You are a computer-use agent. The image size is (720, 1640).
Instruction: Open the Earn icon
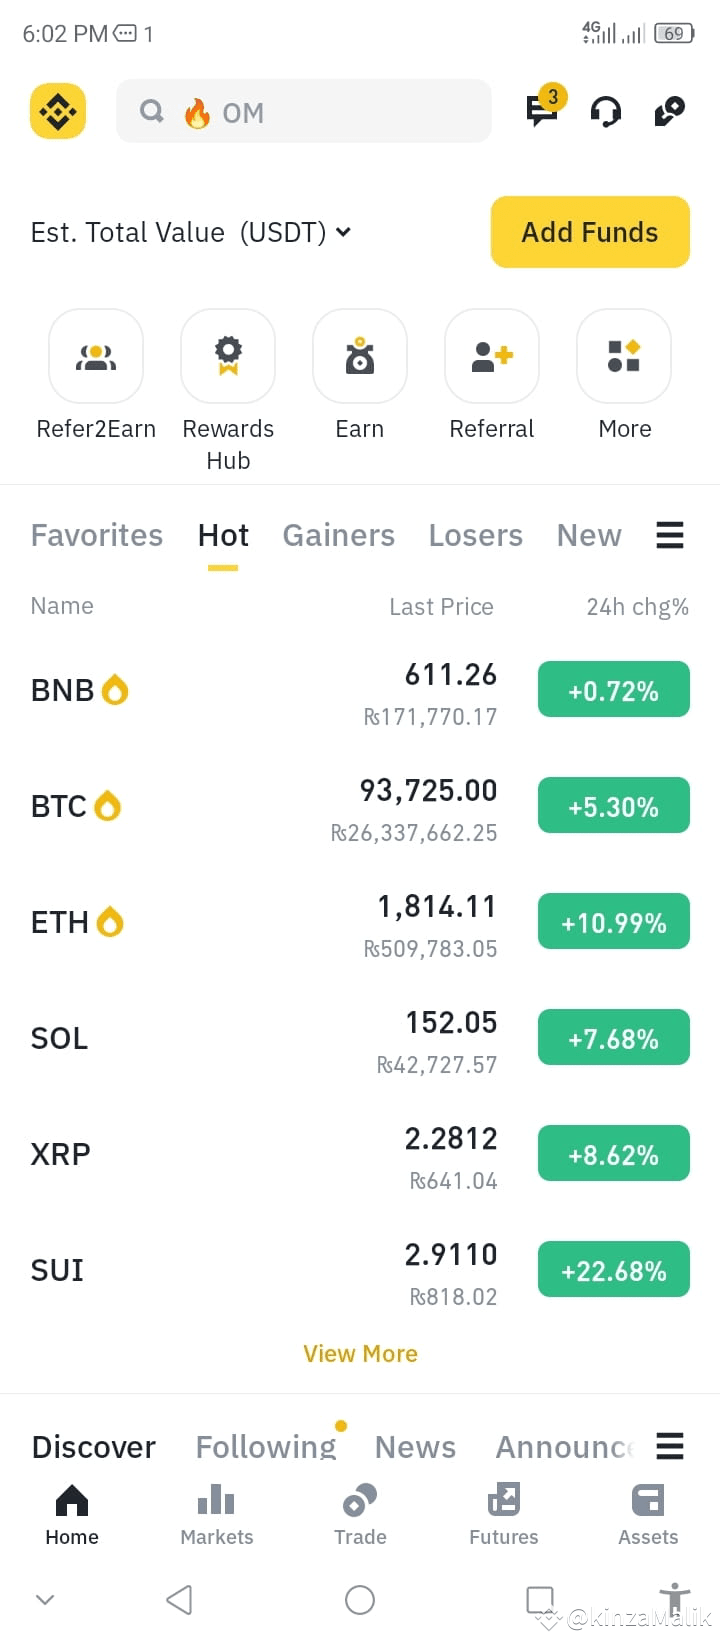click(360, 356)
